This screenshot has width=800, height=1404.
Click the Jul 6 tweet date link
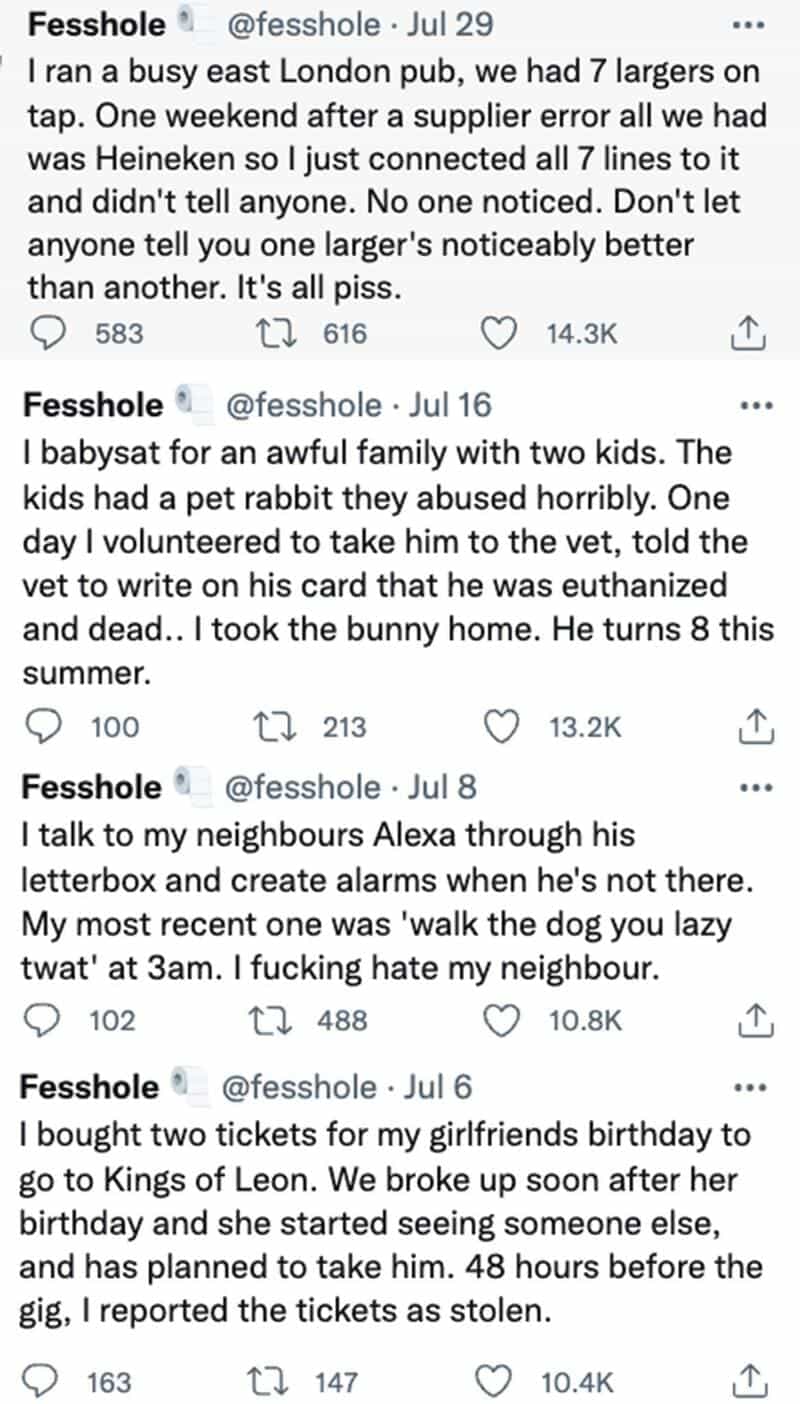(441, 1086)
